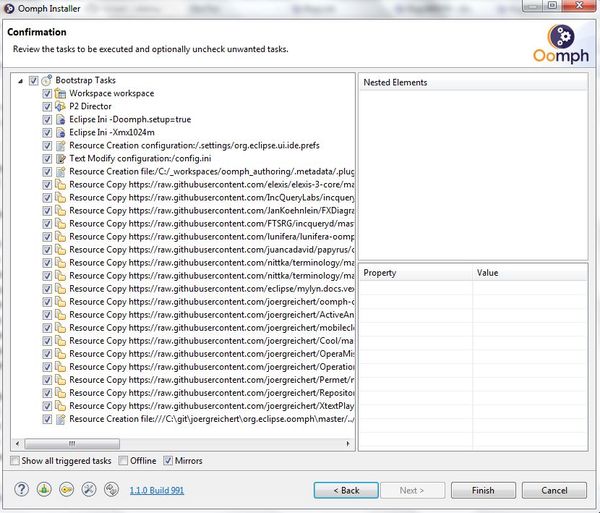Select the joergreichert/ActiveAn Resource Copy row text
The height and width of the screenshot is (513, 600).
pyautogui.click(x=212, y=315)
